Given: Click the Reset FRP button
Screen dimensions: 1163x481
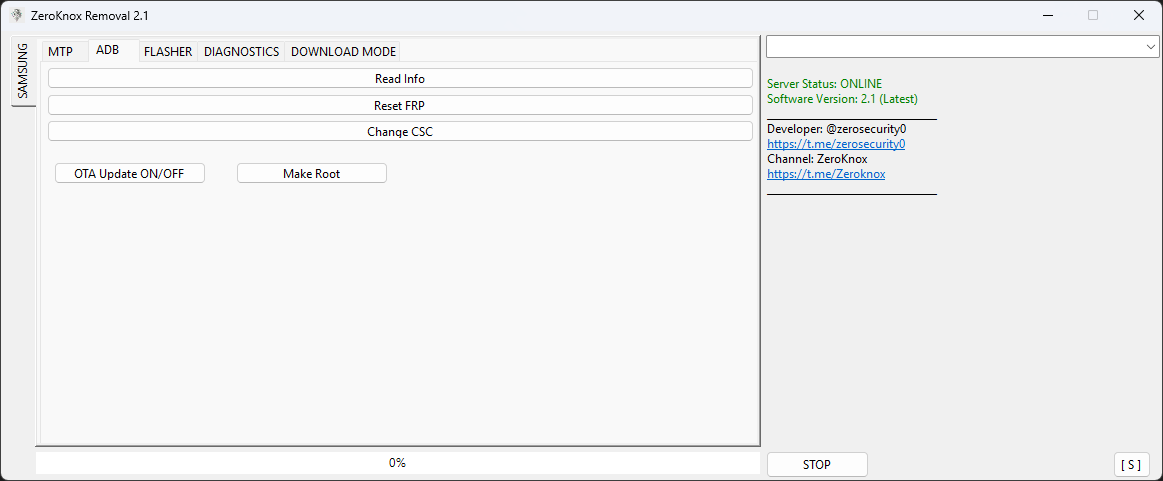Looking at the screenshot, I should (x=400, y=105).
